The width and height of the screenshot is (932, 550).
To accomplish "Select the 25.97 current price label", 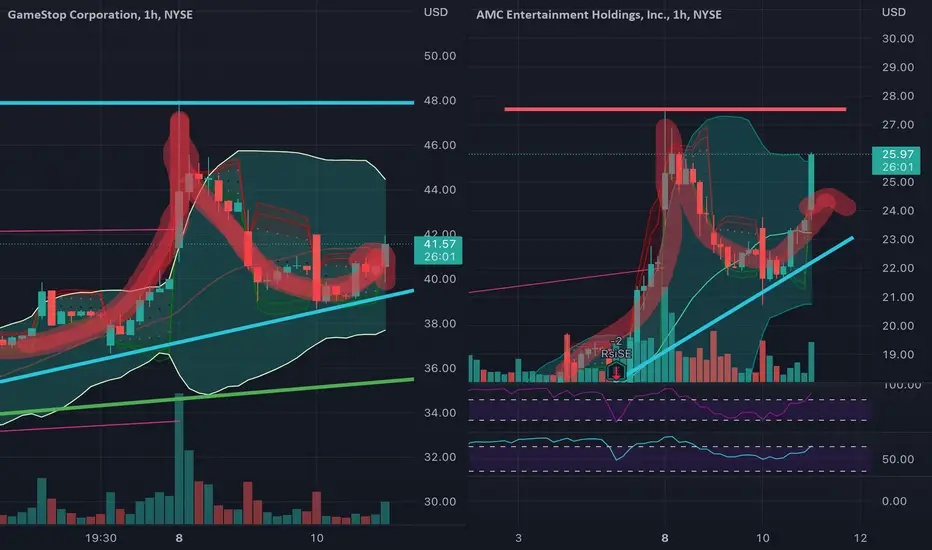I will point(896,161).
